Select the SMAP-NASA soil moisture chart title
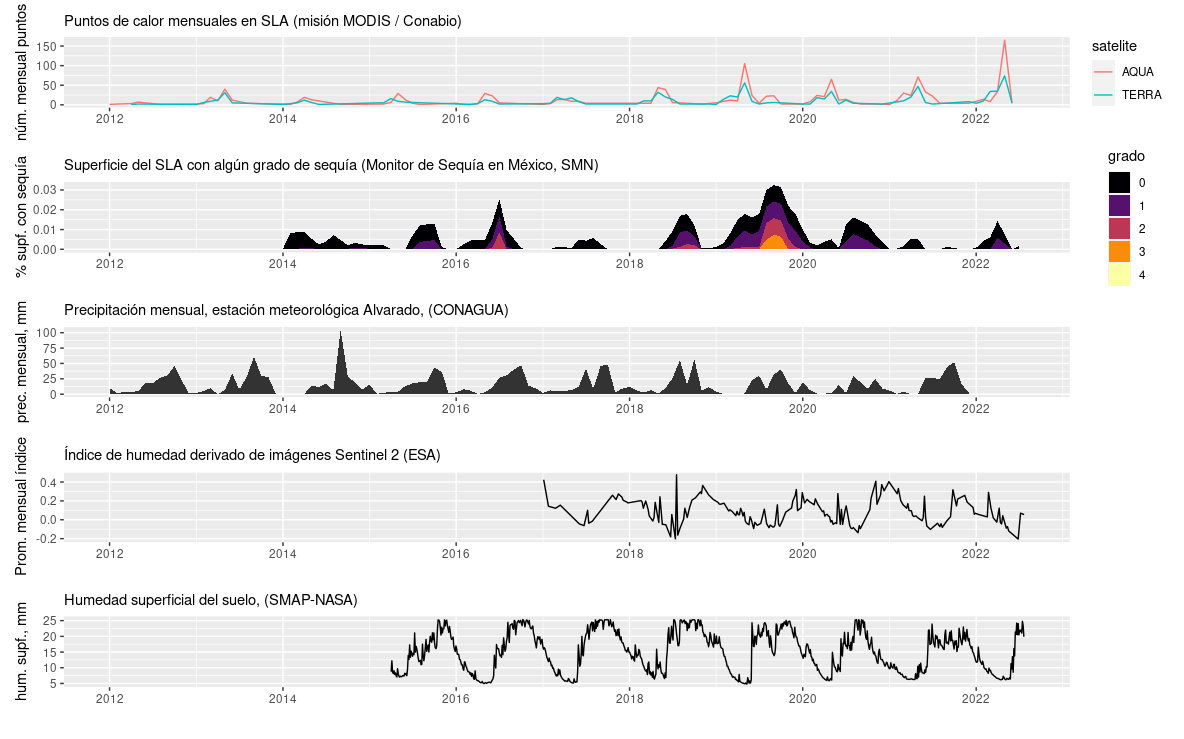The image size is (1184, 739). (x=210, y=600)
